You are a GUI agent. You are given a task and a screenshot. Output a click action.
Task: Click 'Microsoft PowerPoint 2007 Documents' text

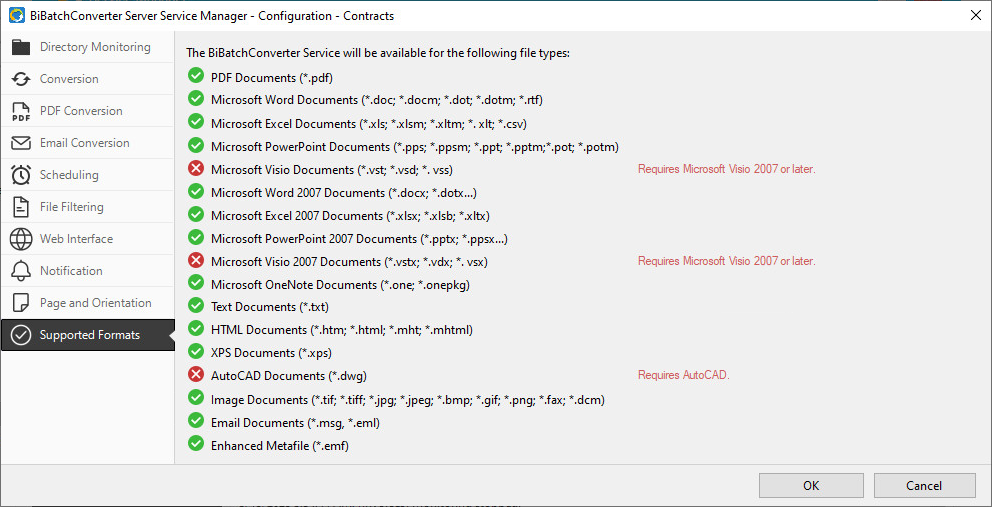359,239
